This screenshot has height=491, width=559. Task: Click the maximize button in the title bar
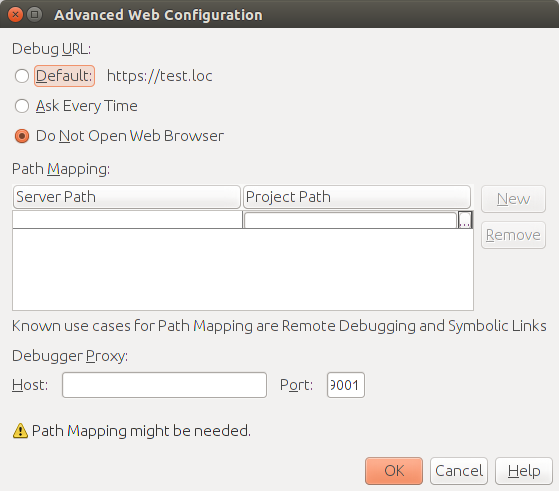tap(35, 15)
